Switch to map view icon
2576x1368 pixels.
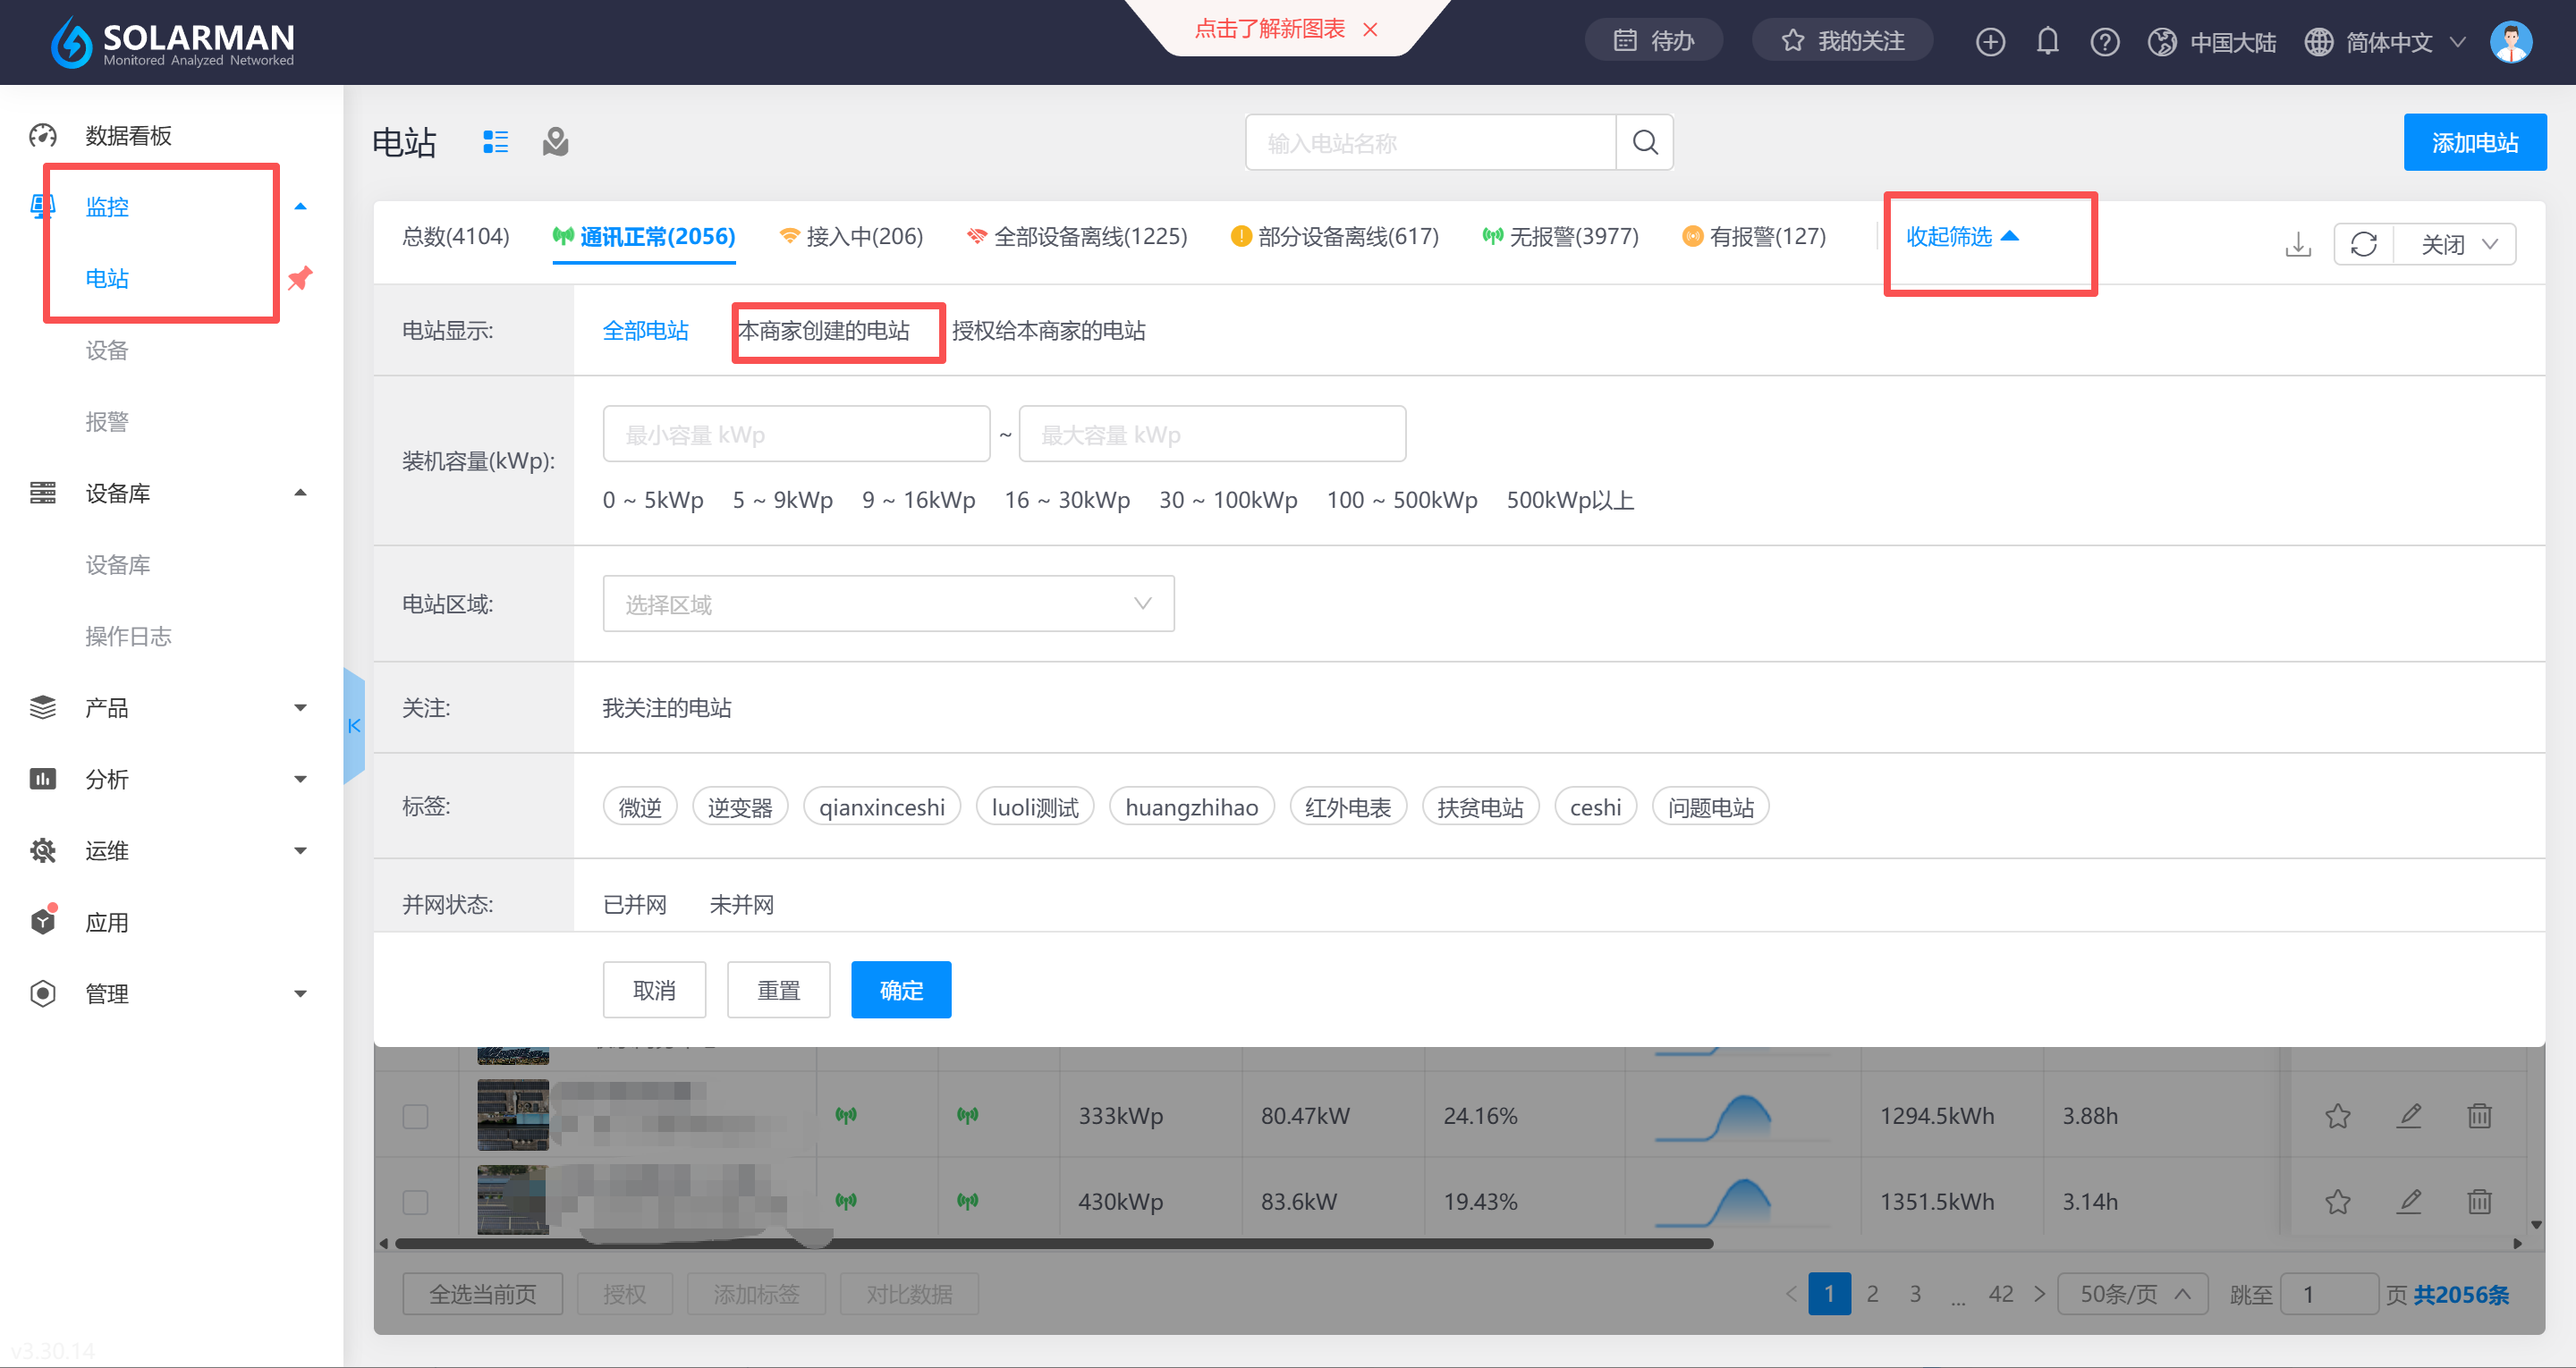tap(555, 142)
